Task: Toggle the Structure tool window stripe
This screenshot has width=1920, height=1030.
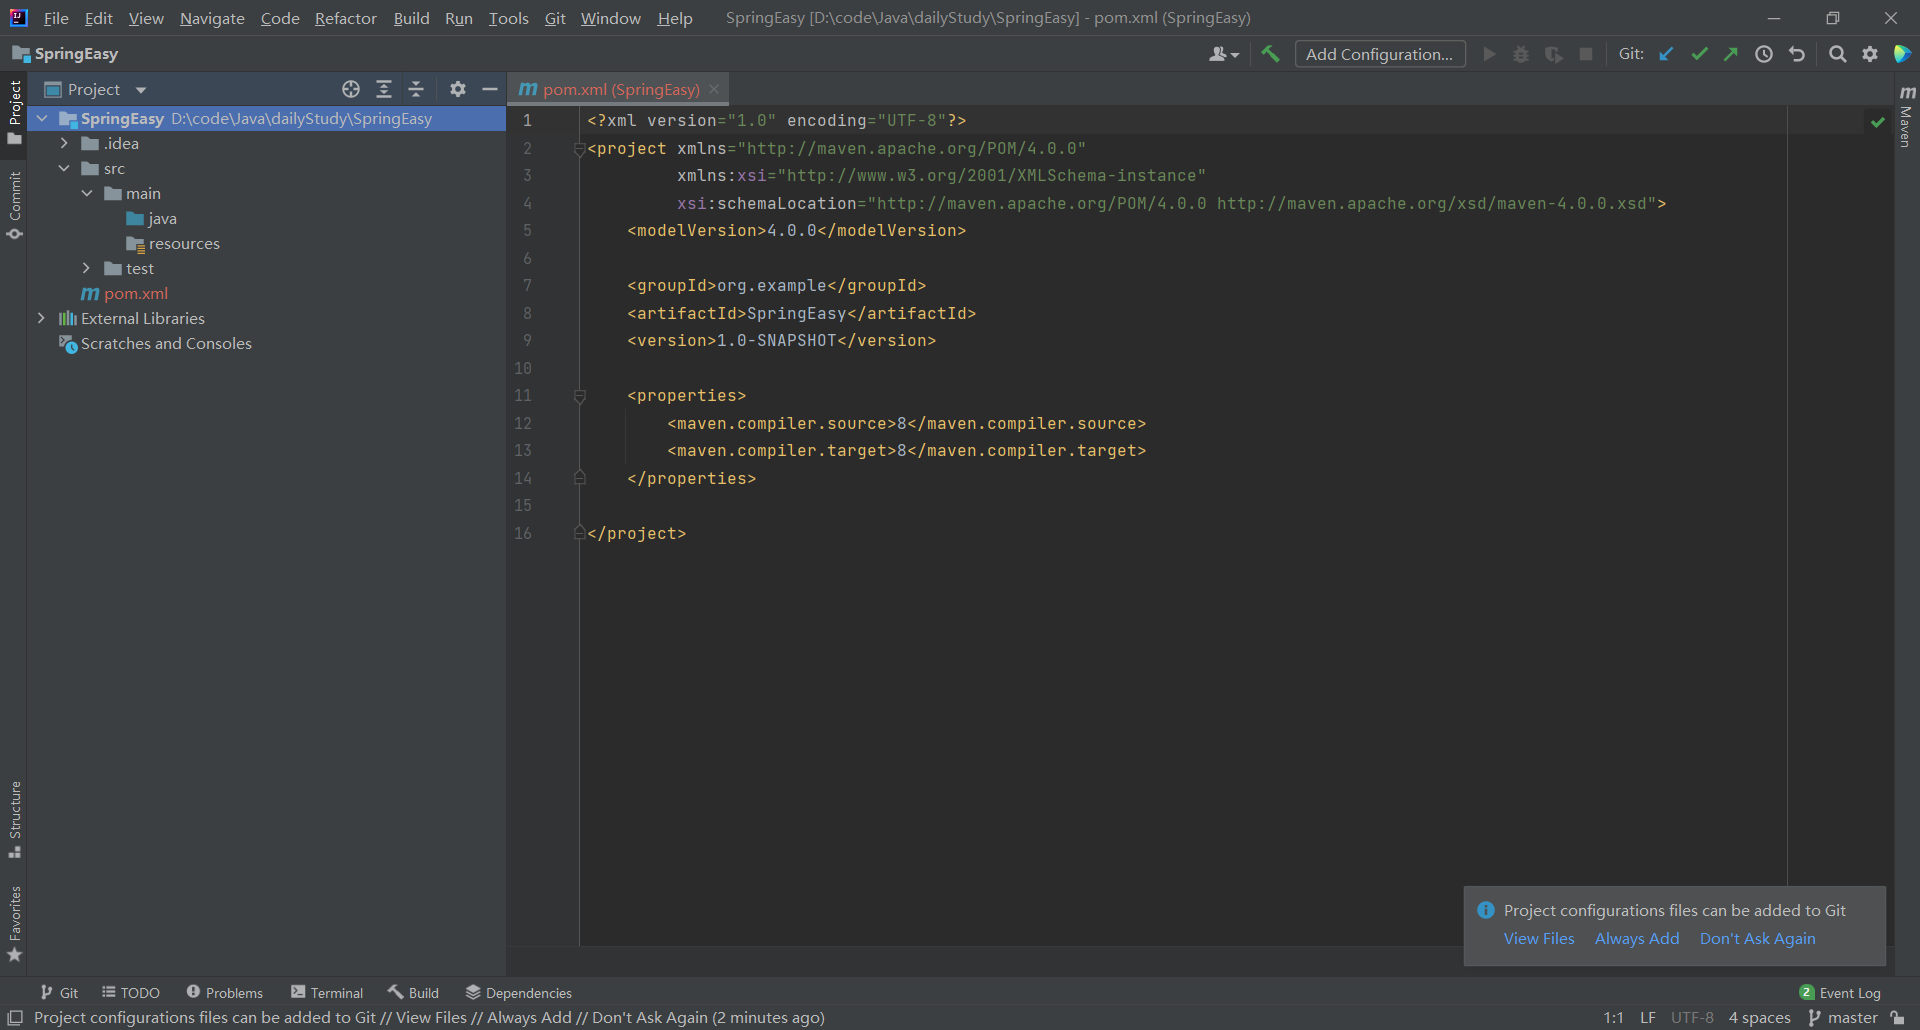Action: tap(15, 819)
